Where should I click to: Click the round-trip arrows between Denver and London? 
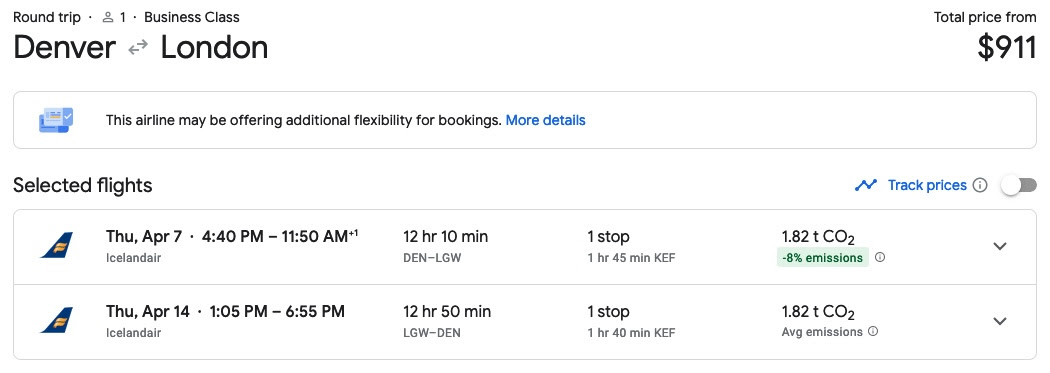pos(138,48)
